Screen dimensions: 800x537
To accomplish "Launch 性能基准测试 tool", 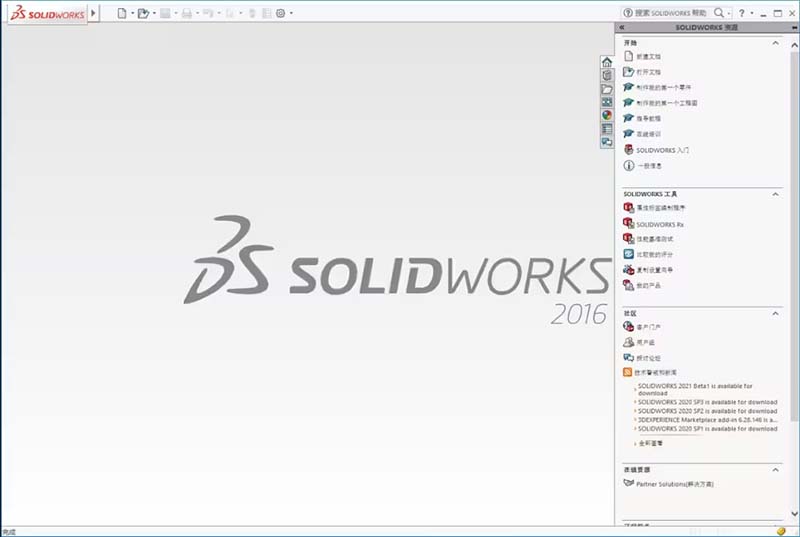I will click(x=655, y=239).
